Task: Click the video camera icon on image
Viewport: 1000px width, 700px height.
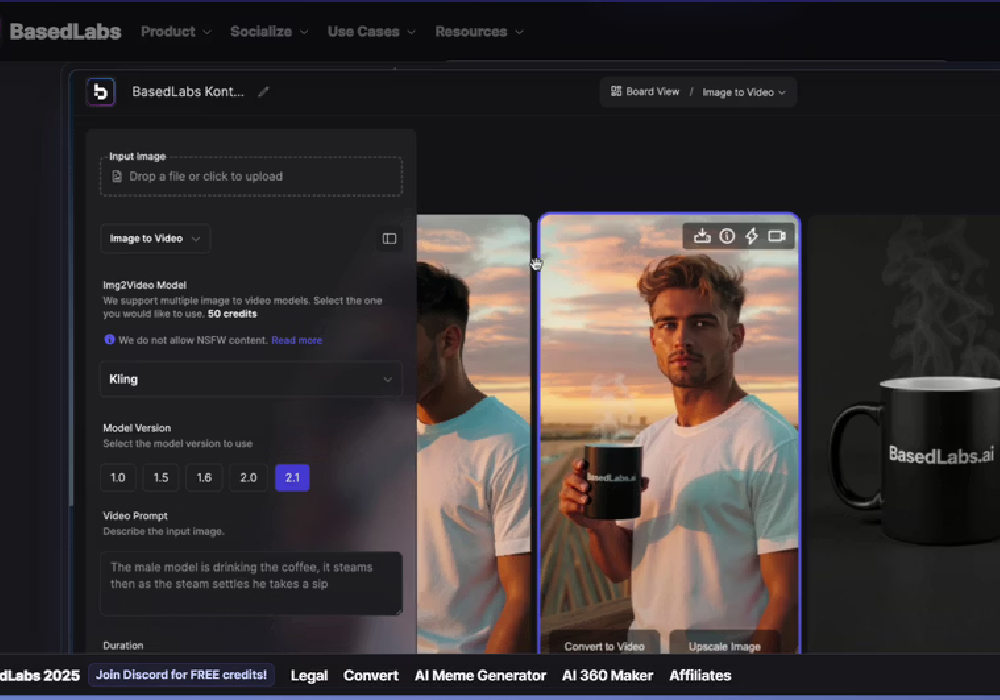Action: [x=777, y=236]
